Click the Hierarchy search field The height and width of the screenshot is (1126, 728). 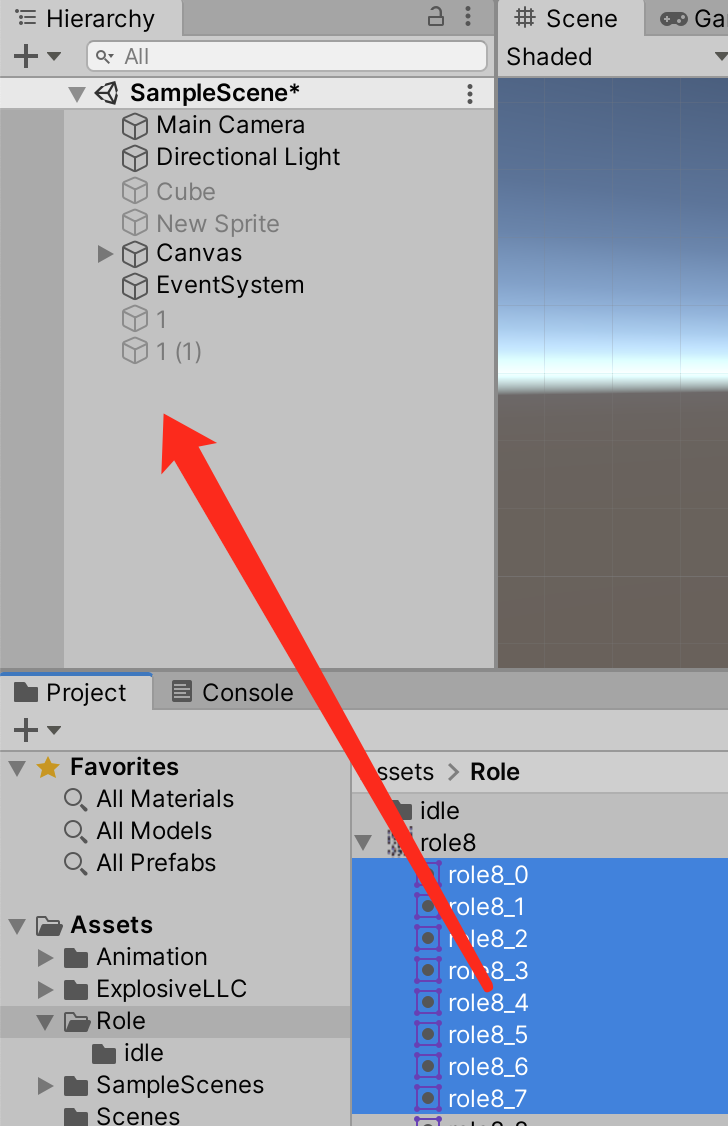[x=287, y=56]
